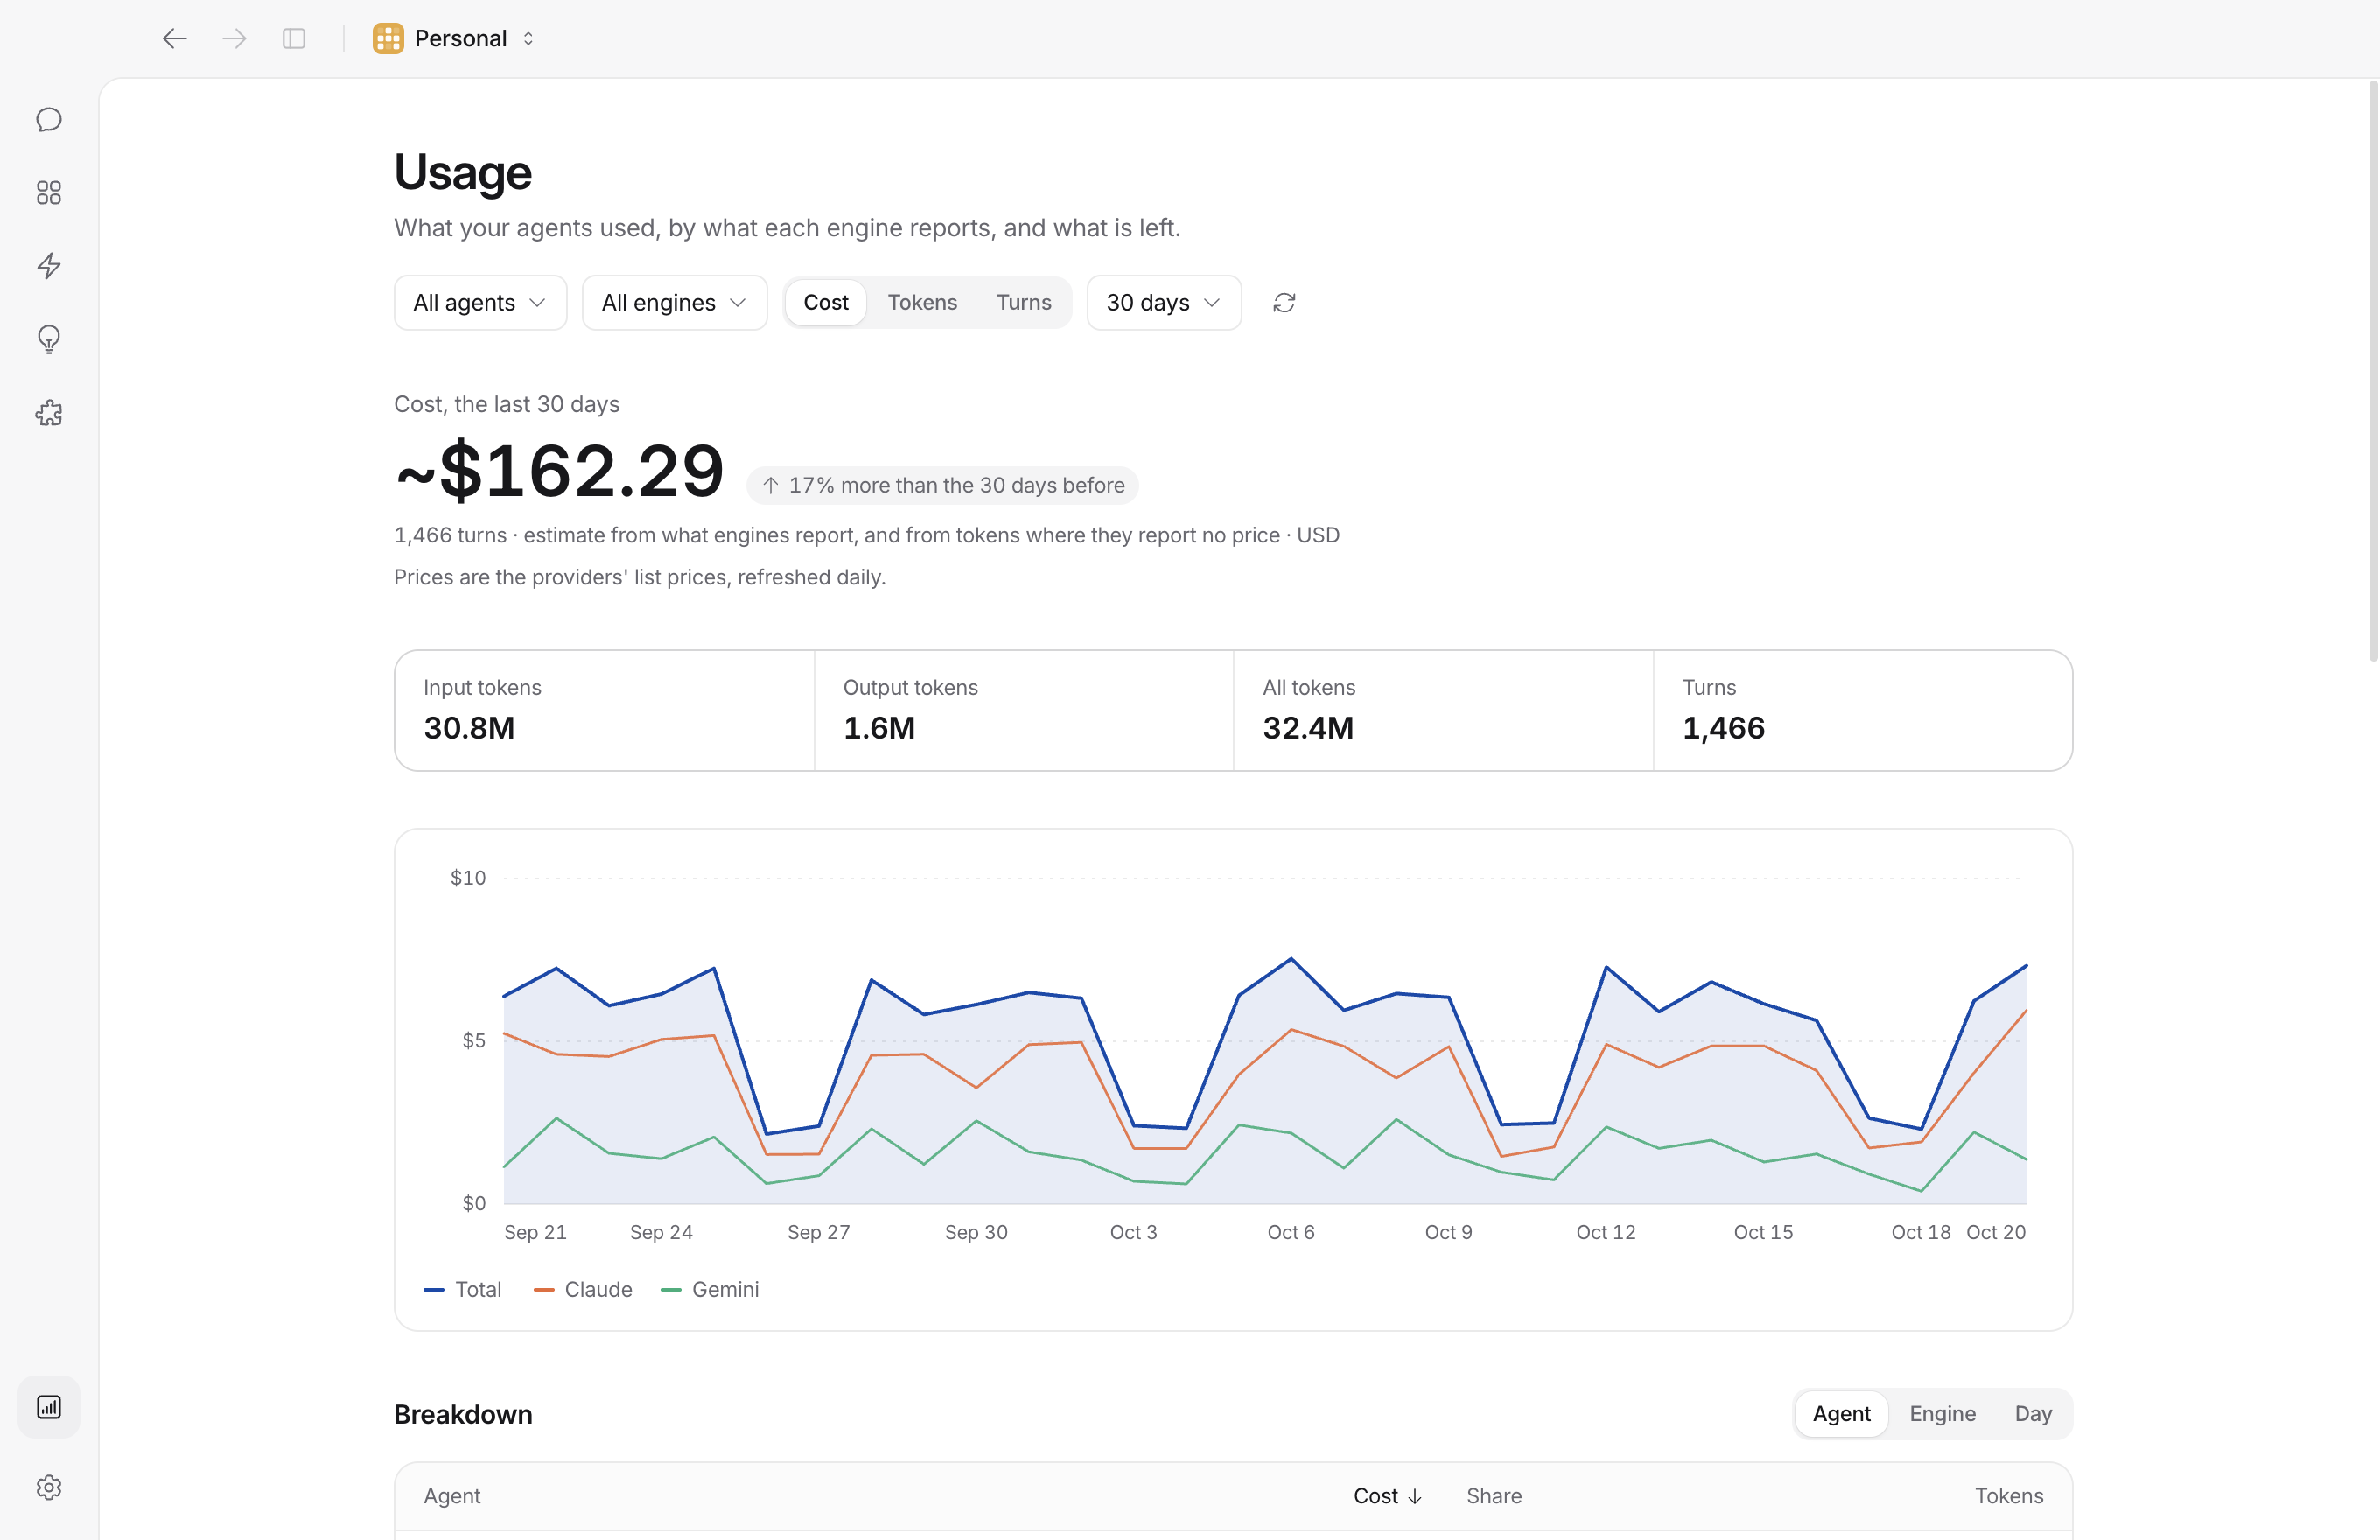Click the '17% more than the 30 days before' badge
The image size is (2380, 1540).
pos(942,486)
